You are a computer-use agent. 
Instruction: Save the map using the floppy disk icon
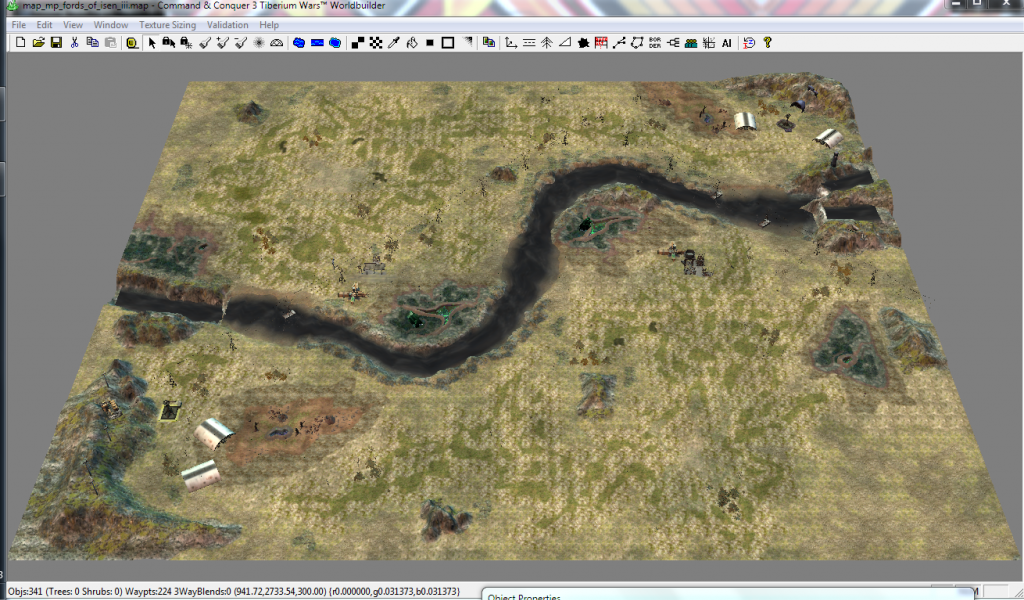[56, 43]
